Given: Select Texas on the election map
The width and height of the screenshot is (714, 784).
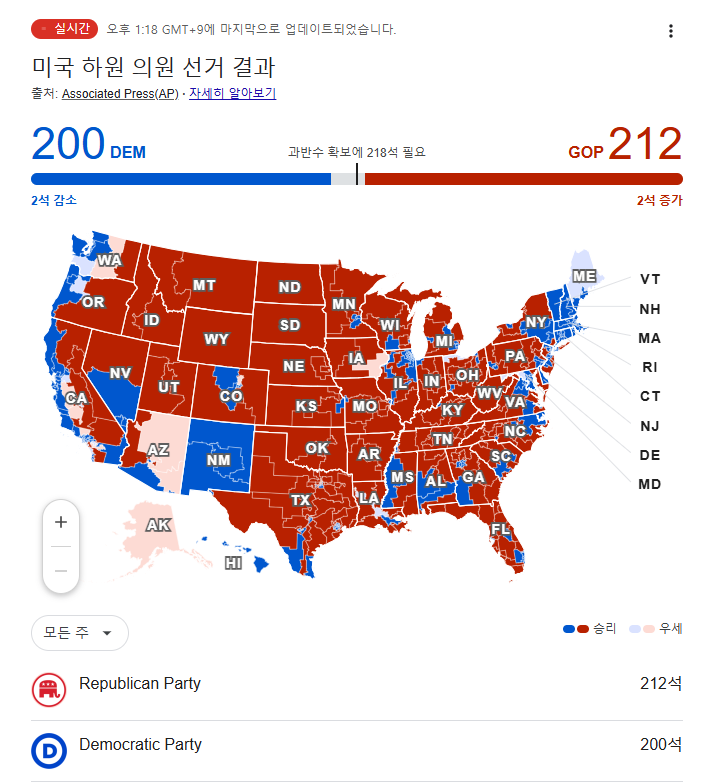Looking at the screenshot, I should [x=300, y=499].
